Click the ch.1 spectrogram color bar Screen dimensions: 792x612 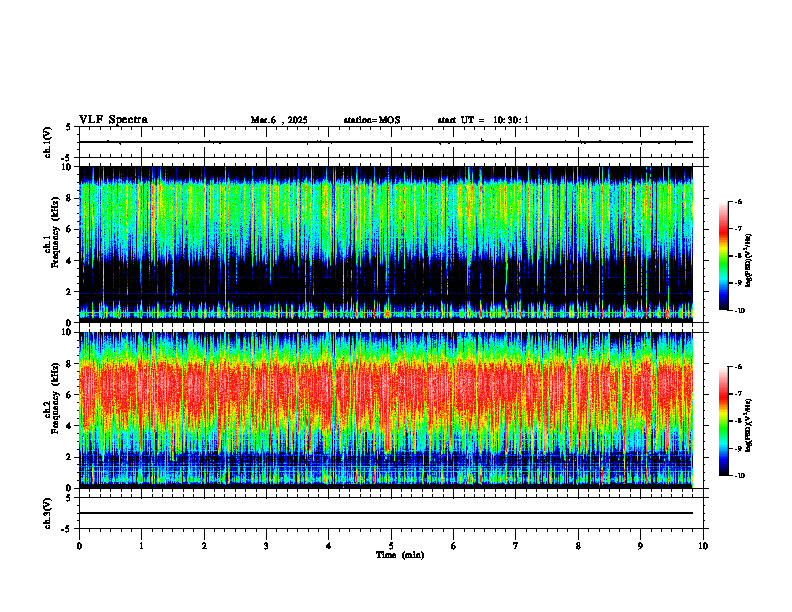(723, 256)
